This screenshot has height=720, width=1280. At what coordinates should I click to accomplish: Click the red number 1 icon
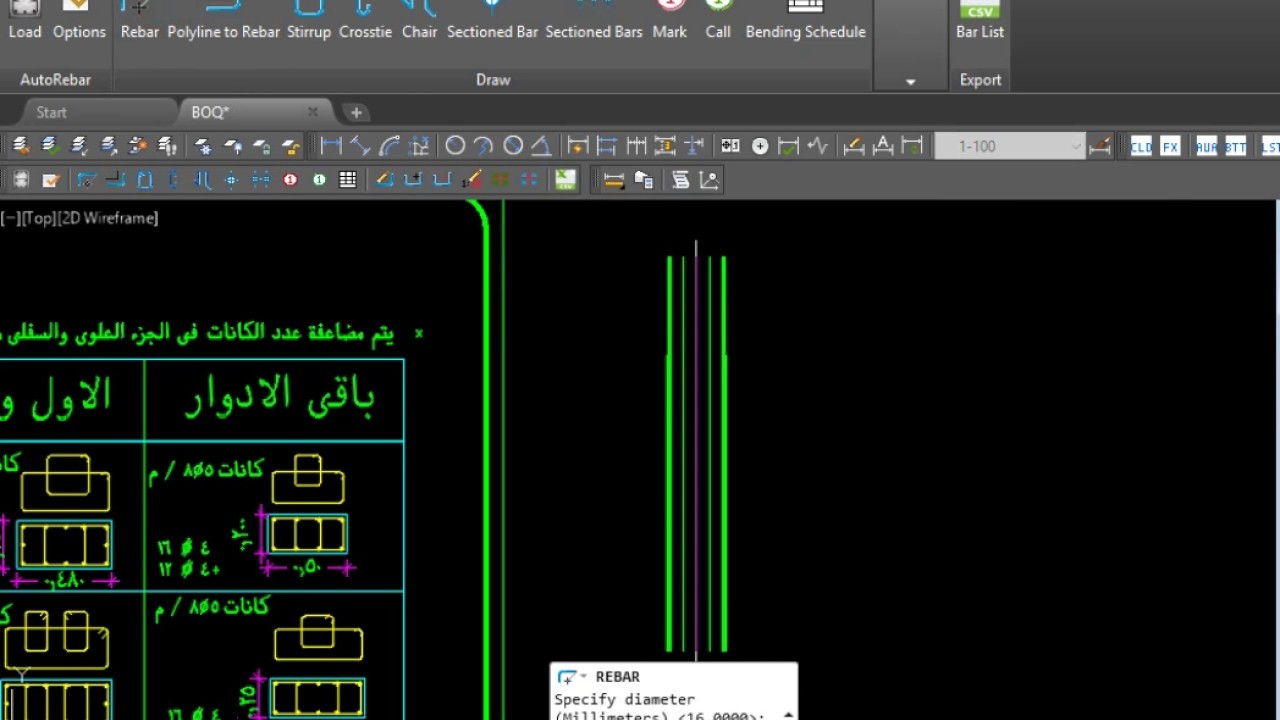click(290, 180)
